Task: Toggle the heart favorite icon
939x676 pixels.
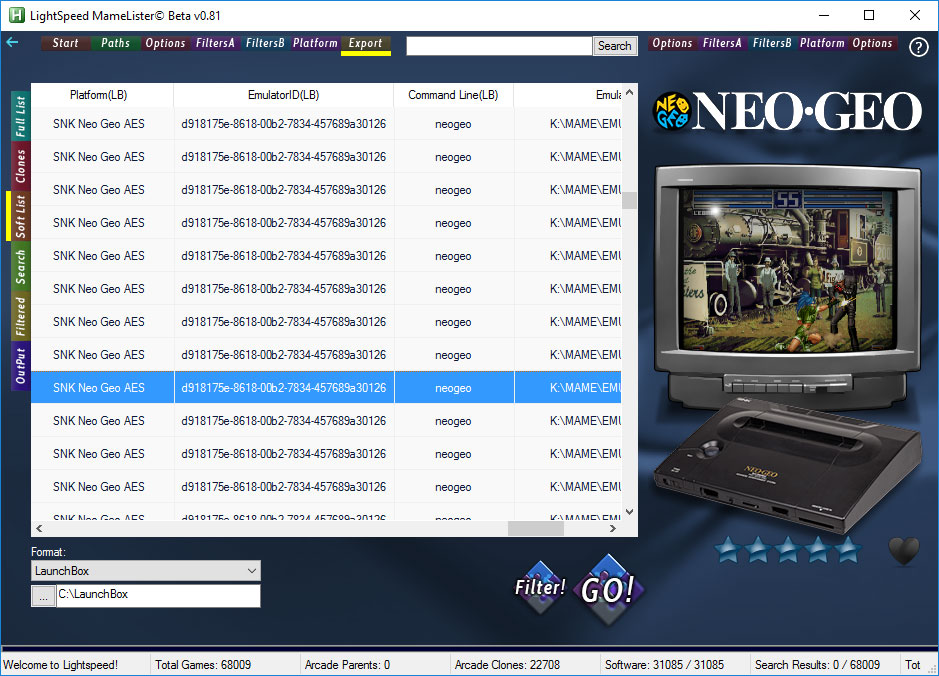Action: click(904, 551)
